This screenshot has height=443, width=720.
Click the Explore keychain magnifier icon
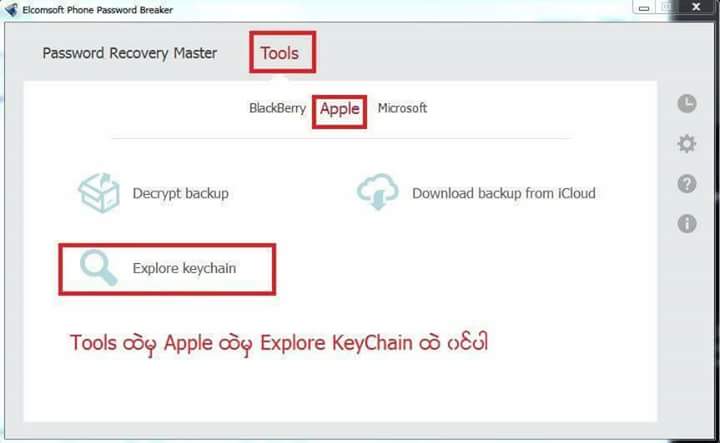pos(98,268)
